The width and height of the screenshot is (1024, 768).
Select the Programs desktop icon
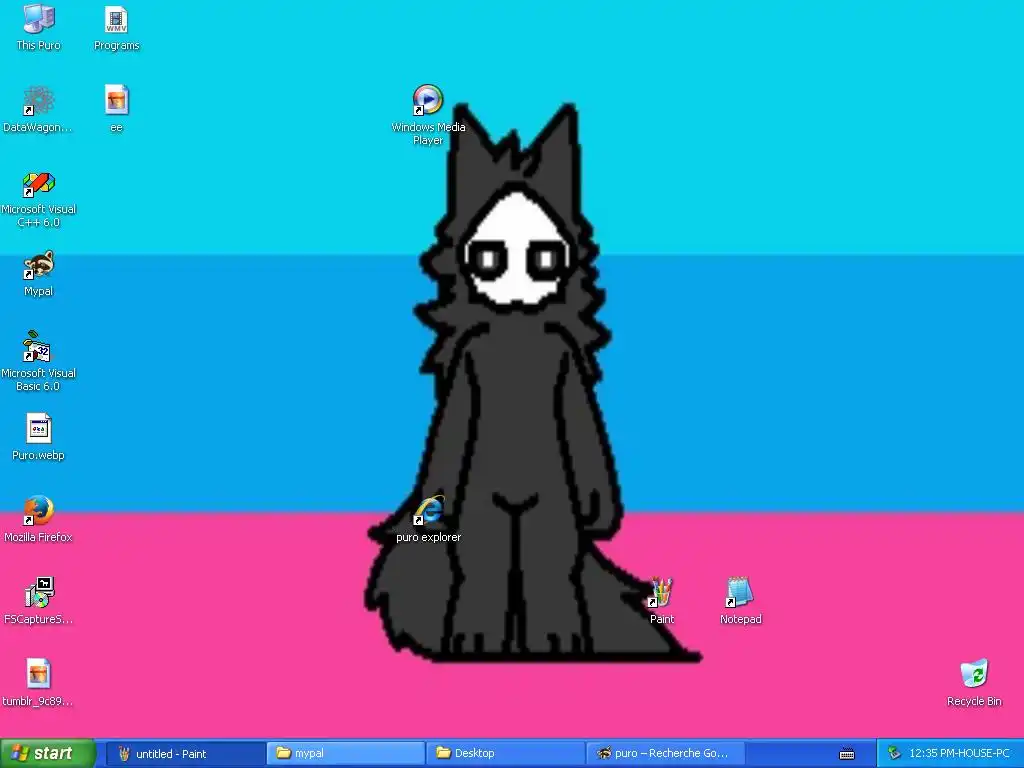point(116,28)
